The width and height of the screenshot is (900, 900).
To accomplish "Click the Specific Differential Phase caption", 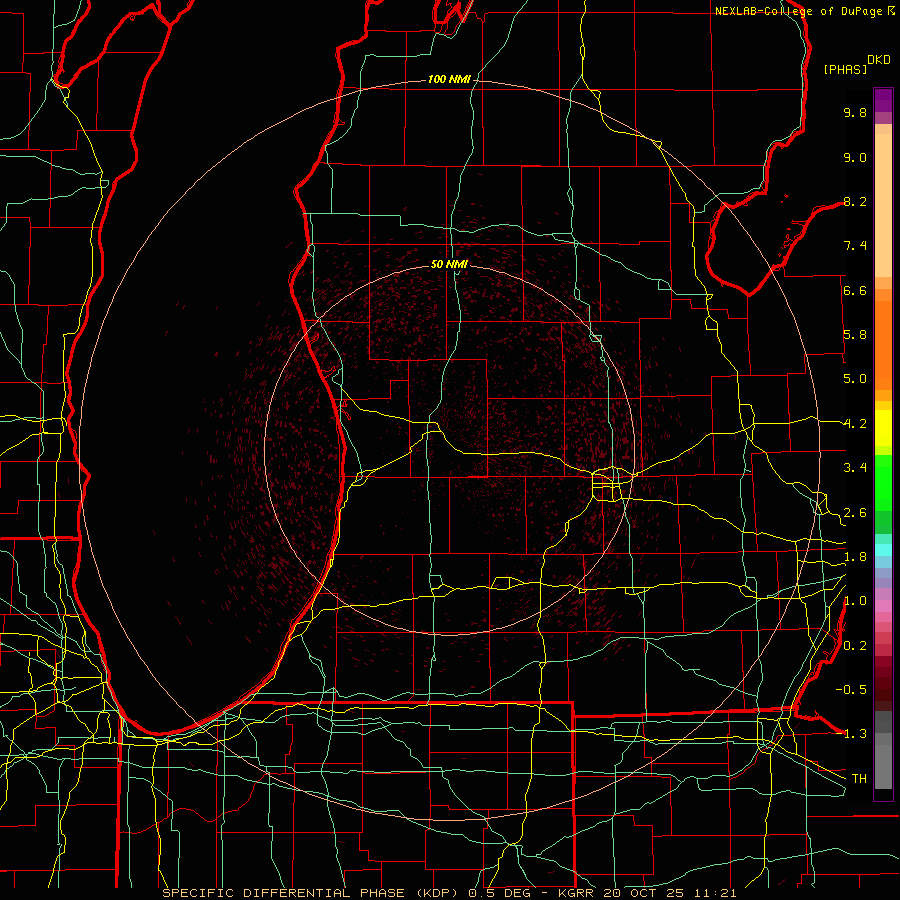I will click(x=449, y=893).
